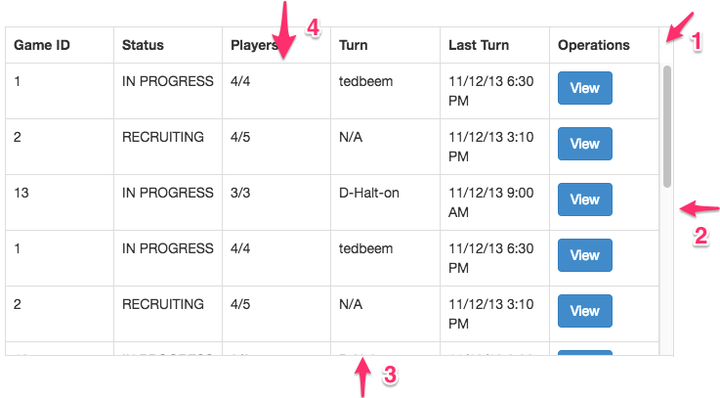
Task: Click View button for first game 1 row
Action: click(x=585, y=88)
